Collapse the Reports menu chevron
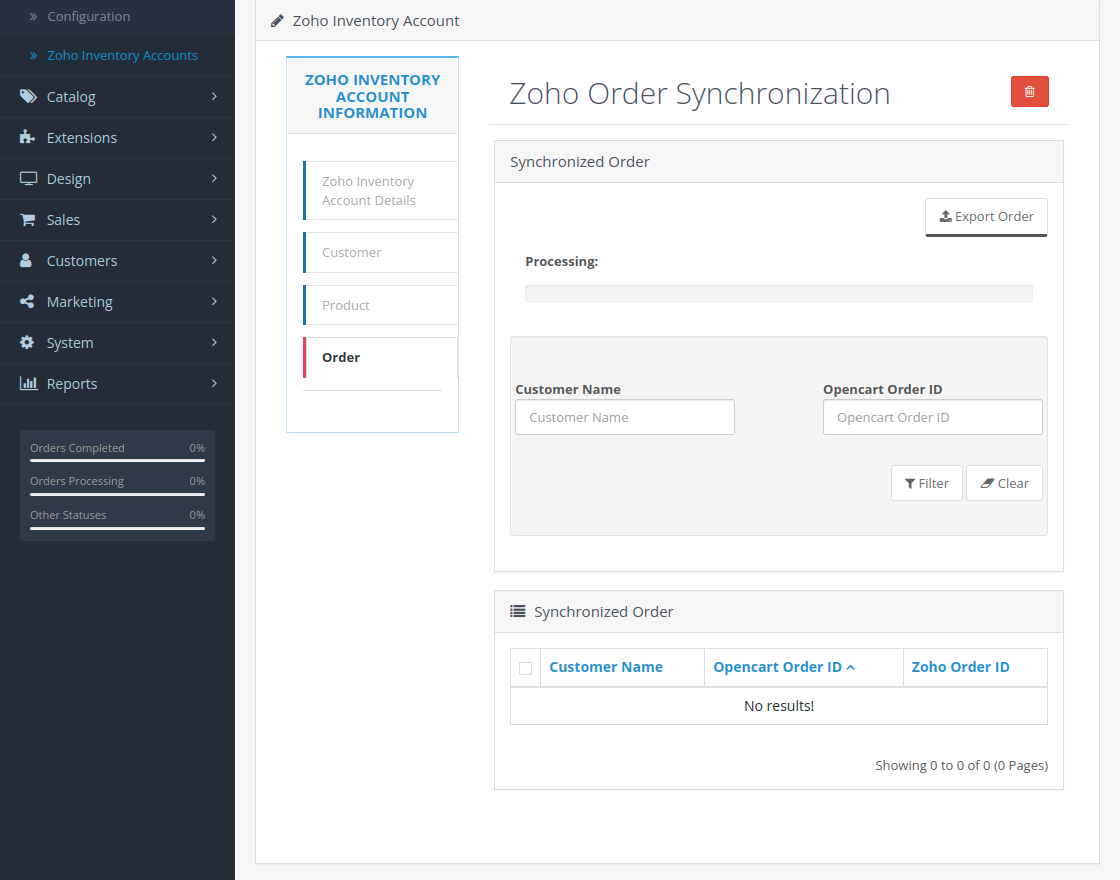This screenshot has height=880, width=1120. (213, 384)
